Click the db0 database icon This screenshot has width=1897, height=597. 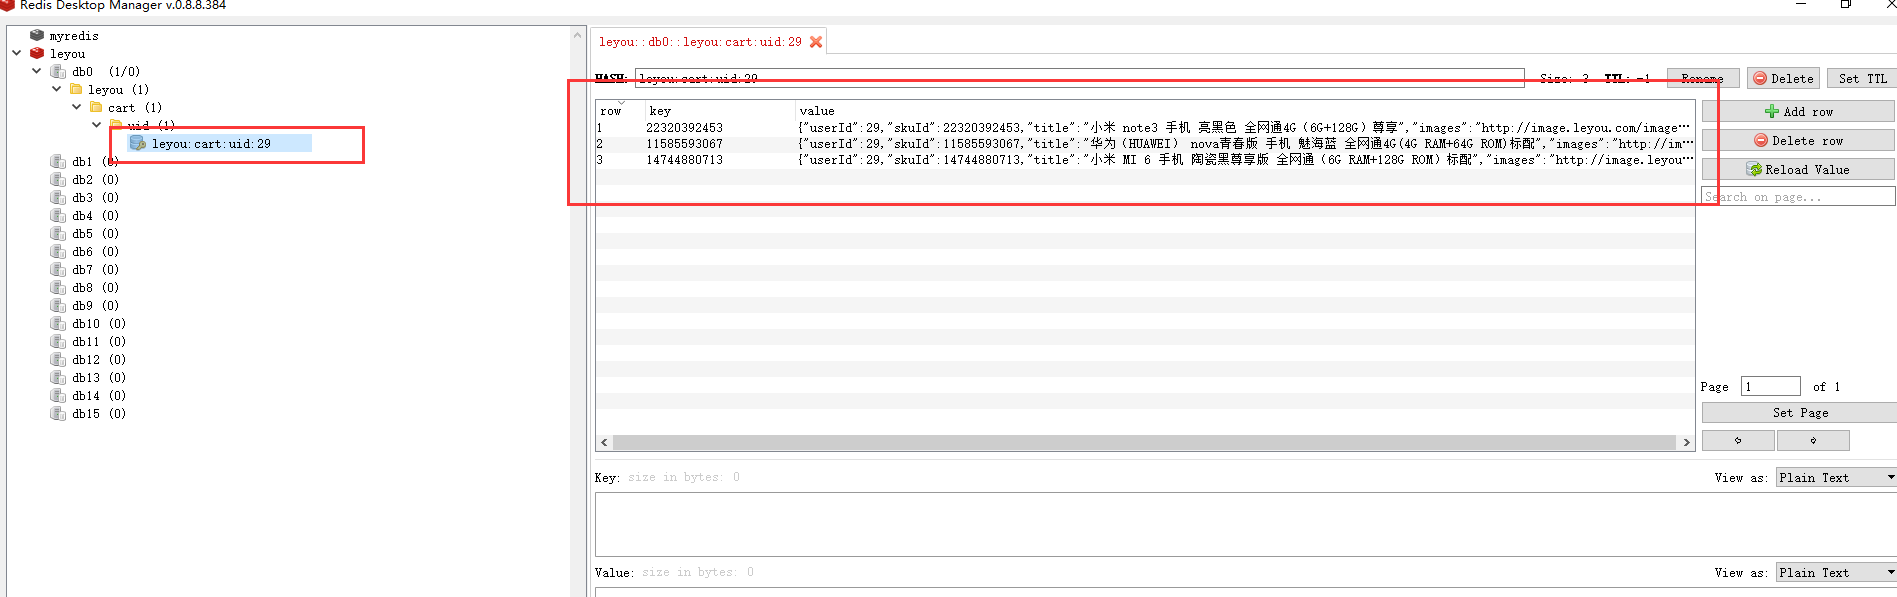click(x=58, y=71)
